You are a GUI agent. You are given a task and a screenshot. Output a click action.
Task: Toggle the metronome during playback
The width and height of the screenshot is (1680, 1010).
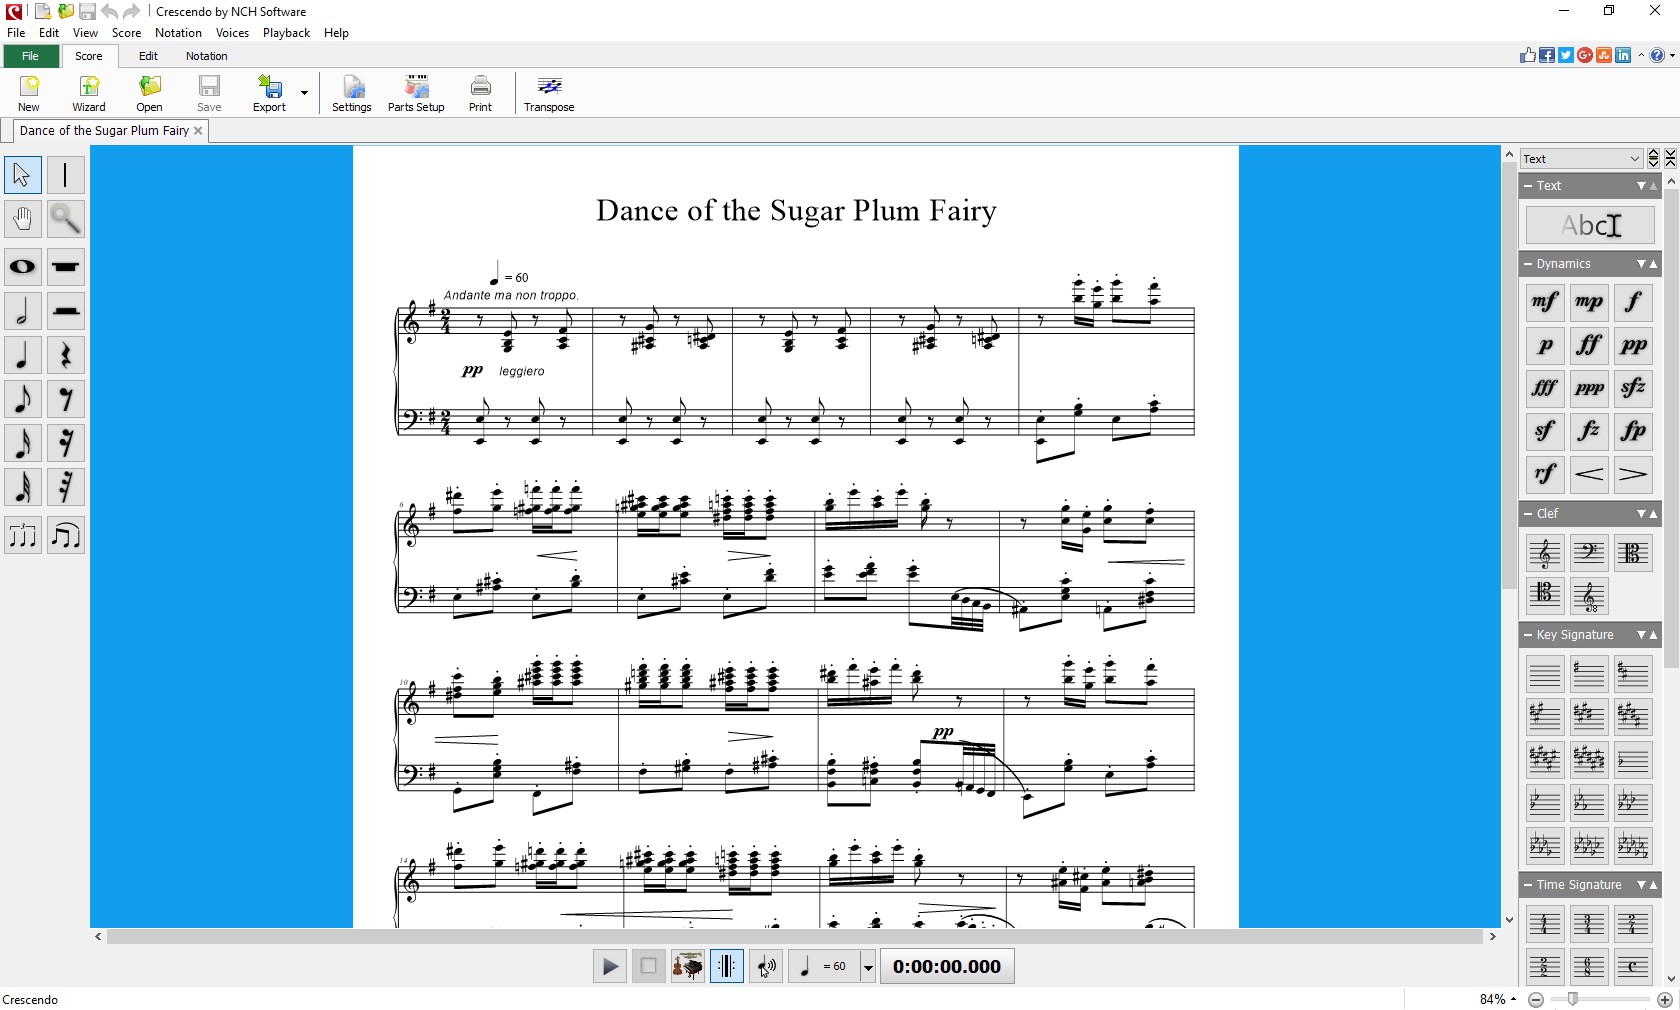tap(727, 966)
